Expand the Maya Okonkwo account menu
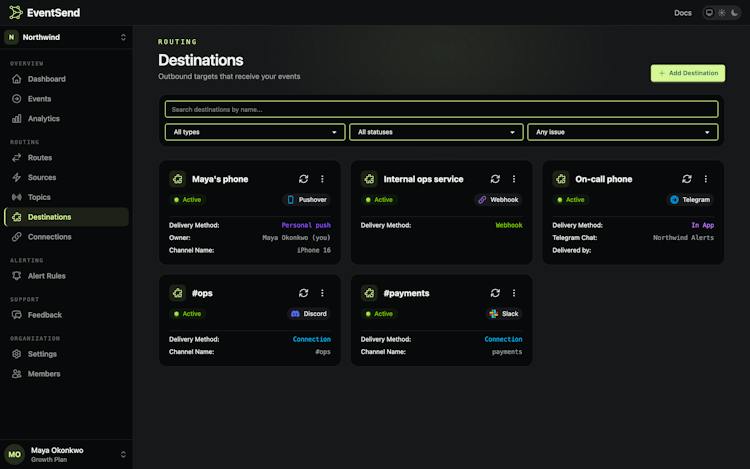The image size is (750, 469). 66,454
